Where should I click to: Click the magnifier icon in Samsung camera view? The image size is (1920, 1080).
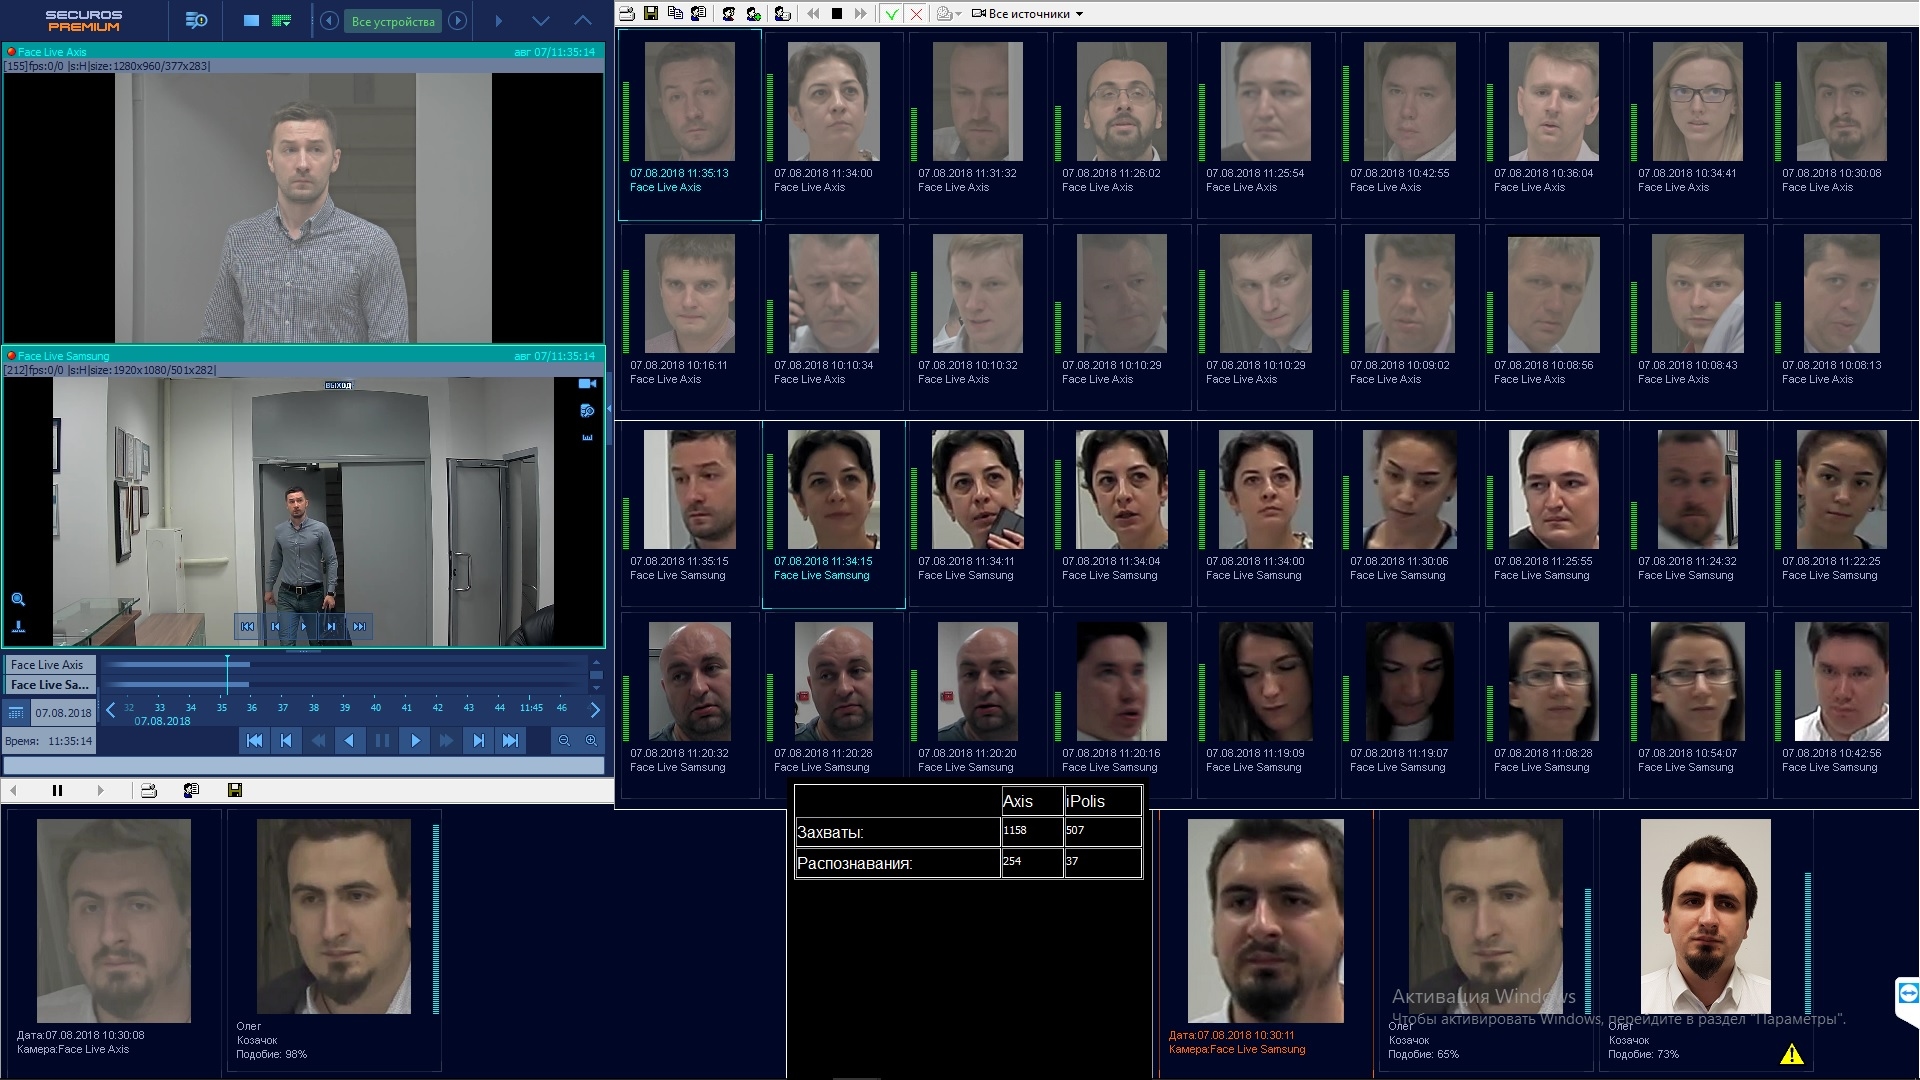[x=18, y=600]
